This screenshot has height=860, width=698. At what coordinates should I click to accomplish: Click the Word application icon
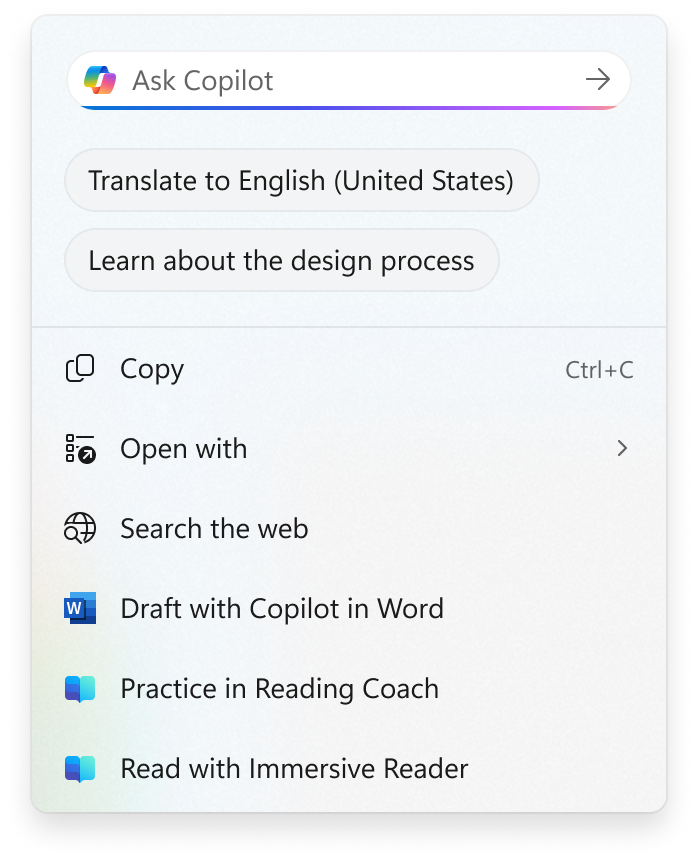coord(80,608)
